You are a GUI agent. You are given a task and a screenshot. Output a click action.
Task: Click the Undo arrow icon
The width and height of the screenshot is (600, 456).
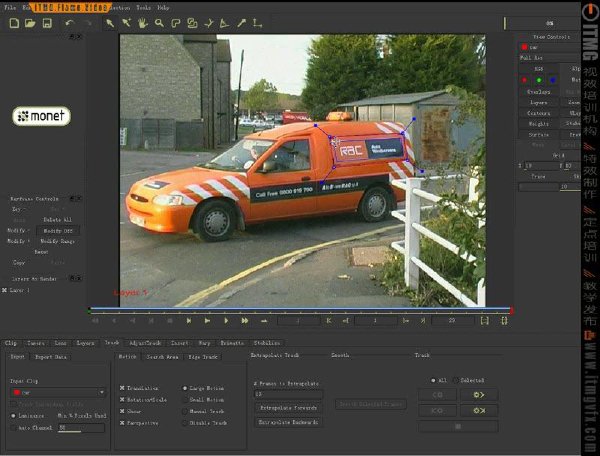pyautogui.click(x=69, y=23)
